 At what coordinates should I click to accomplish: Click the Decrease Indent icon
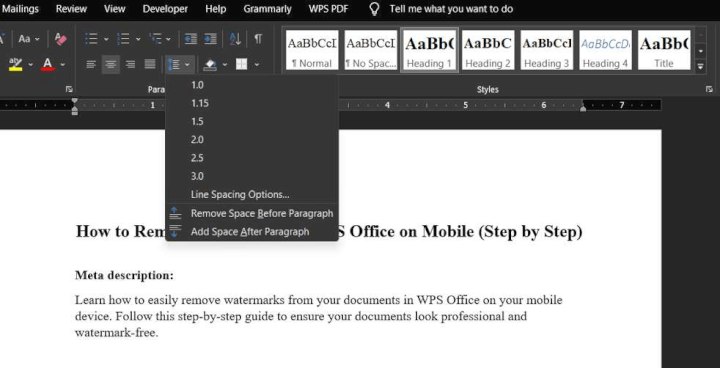[191, 39]
